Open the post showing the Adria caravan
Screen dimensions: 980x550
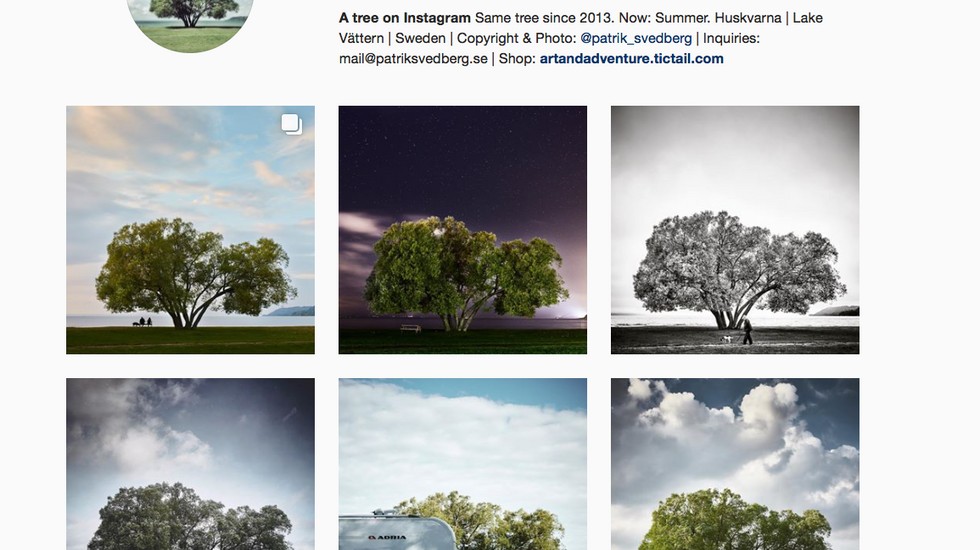point(462,464)
